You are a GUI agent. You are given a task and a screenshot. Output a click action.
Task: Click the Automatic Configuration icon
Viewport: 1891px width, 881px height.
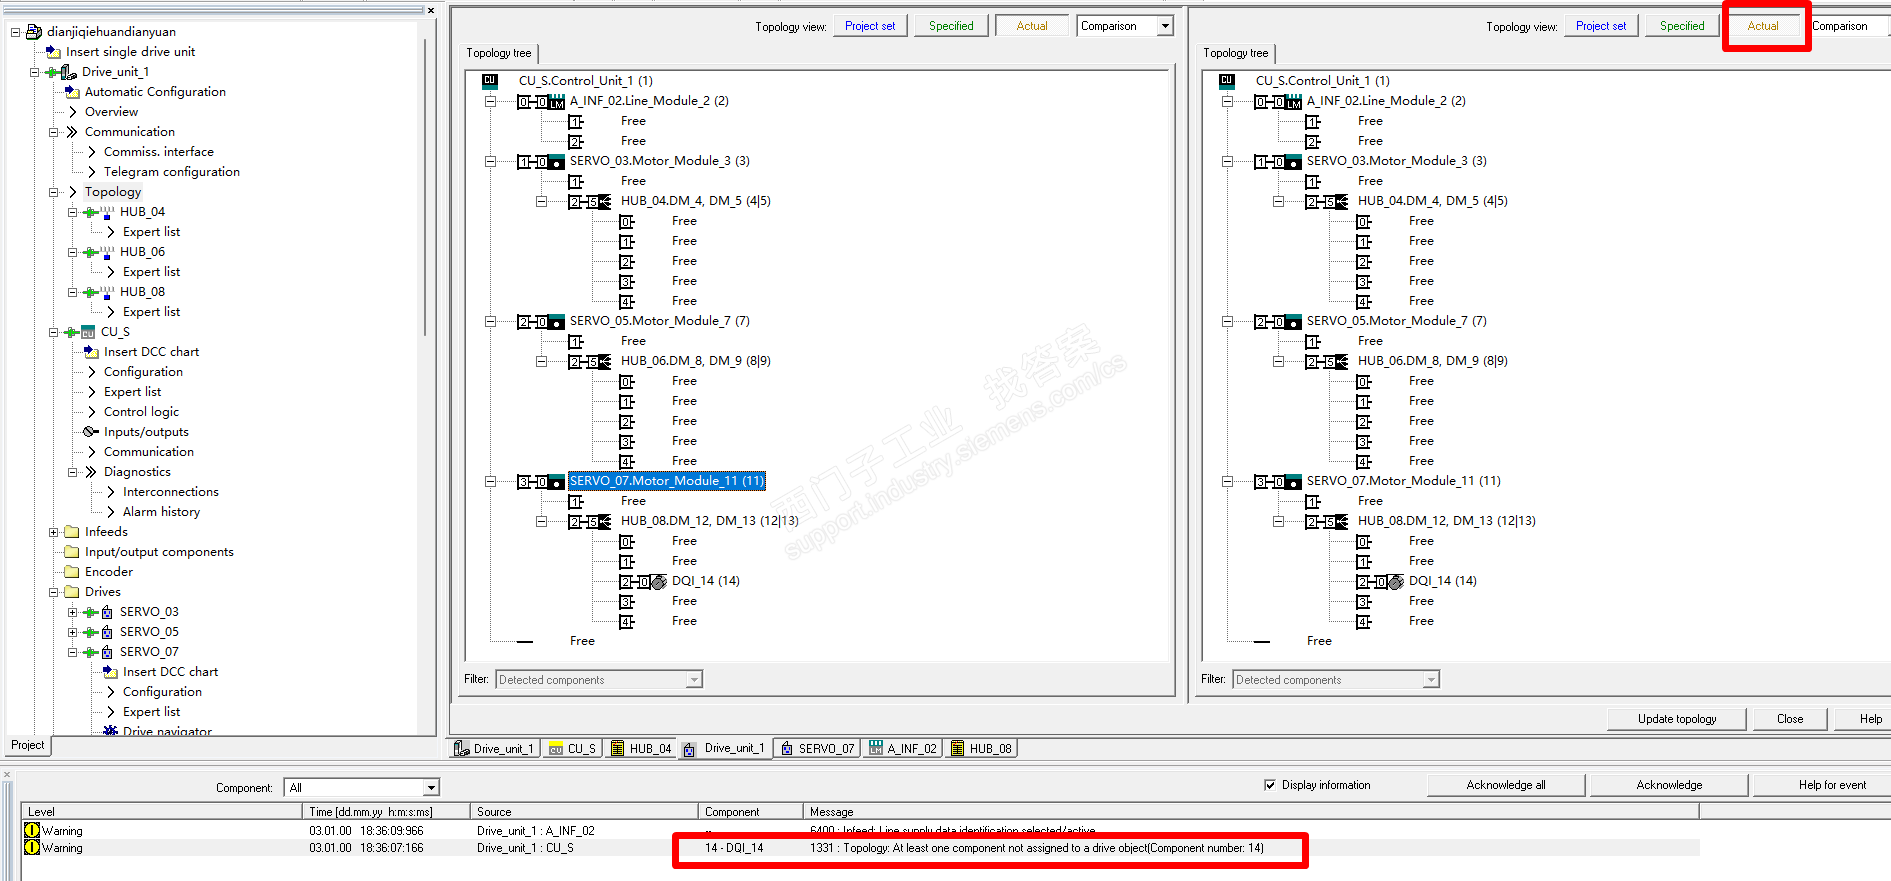click(x=72, y=92)
